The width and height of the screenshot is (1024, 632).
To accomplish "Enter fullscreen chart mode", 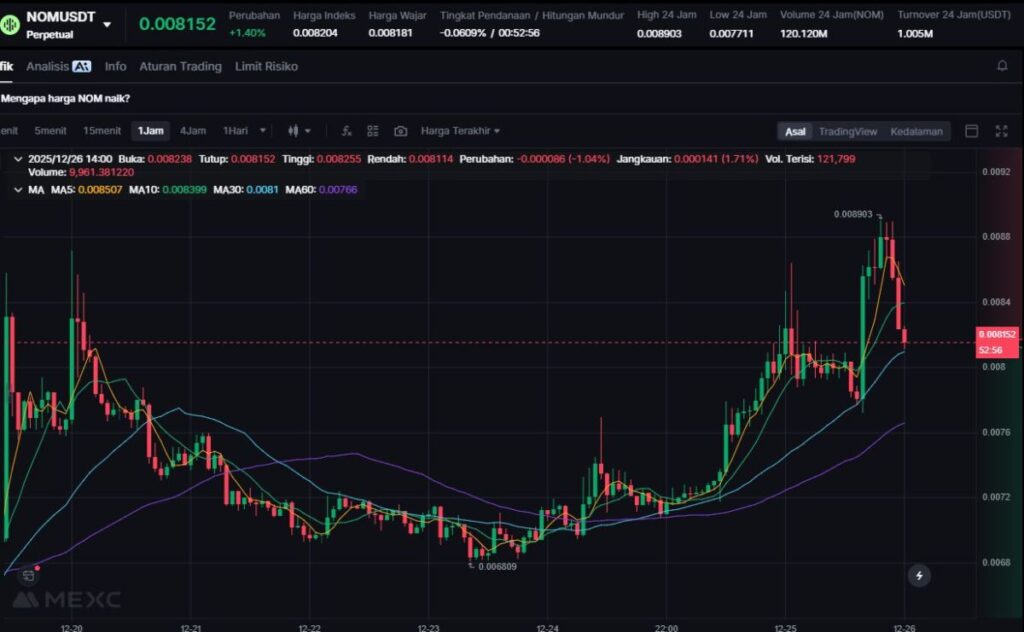I will (1001, 131).
